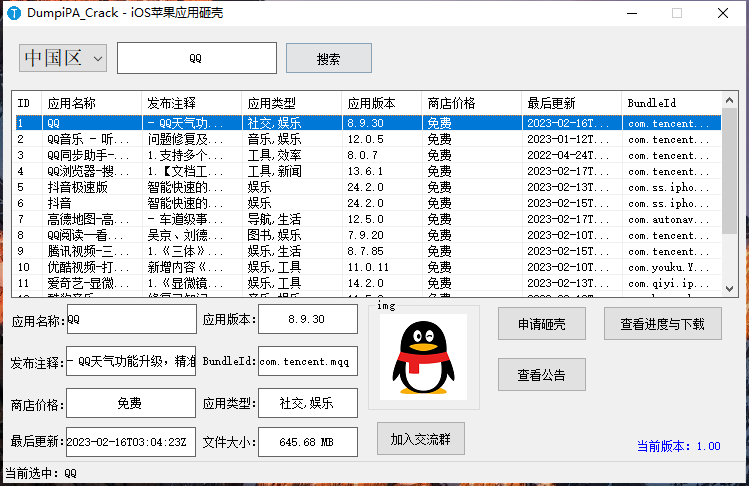The image size is (749, 486).
Task: Open the 中国区 region dropdown
Action: point(63,58)
